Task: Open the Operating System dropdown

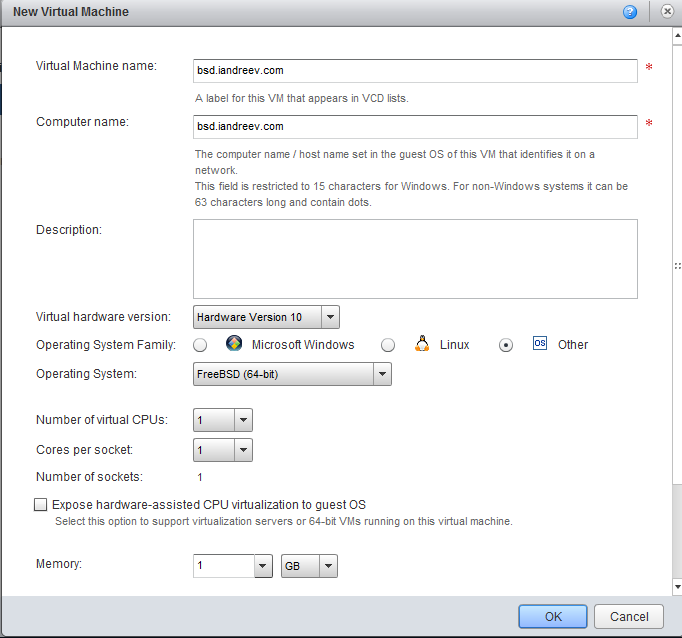Action: pyautogui.click(x=292, y=374)
